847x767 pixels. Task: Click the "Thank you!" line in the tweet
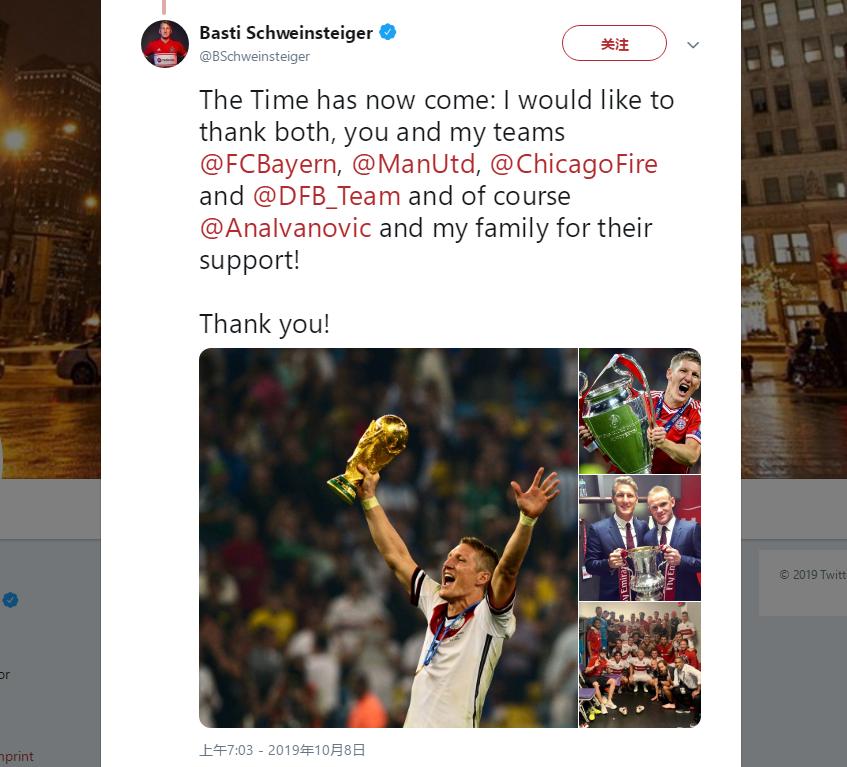click(264, 324)
